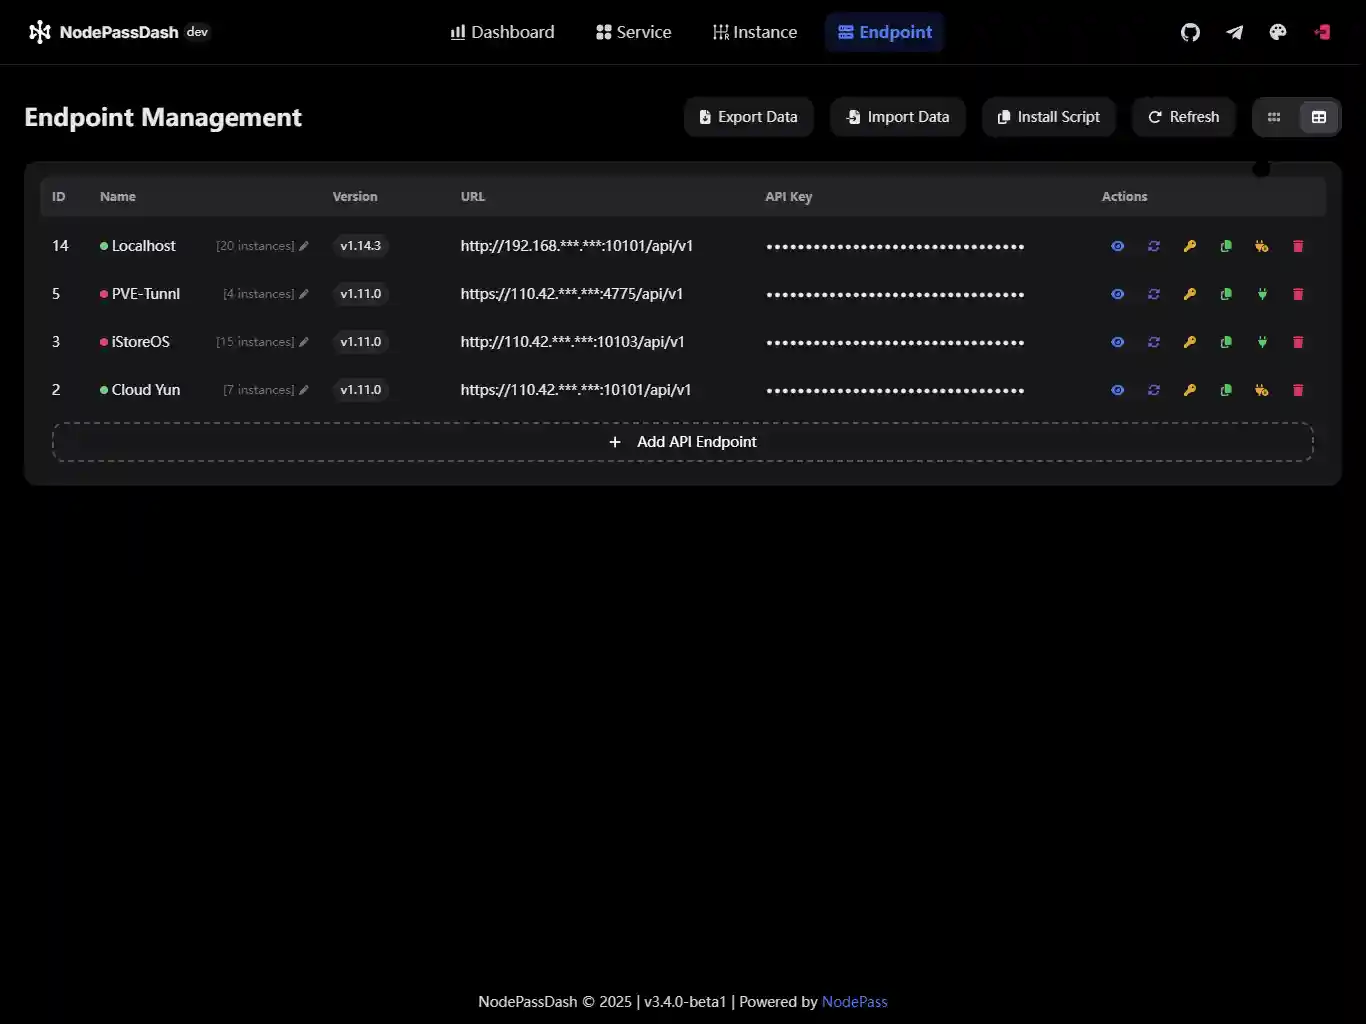Viewport: 1366px width, 1024px height.
Task: Delete the iStoreOS endpoint via trash icon
Action: click(x=1298, y=342)
